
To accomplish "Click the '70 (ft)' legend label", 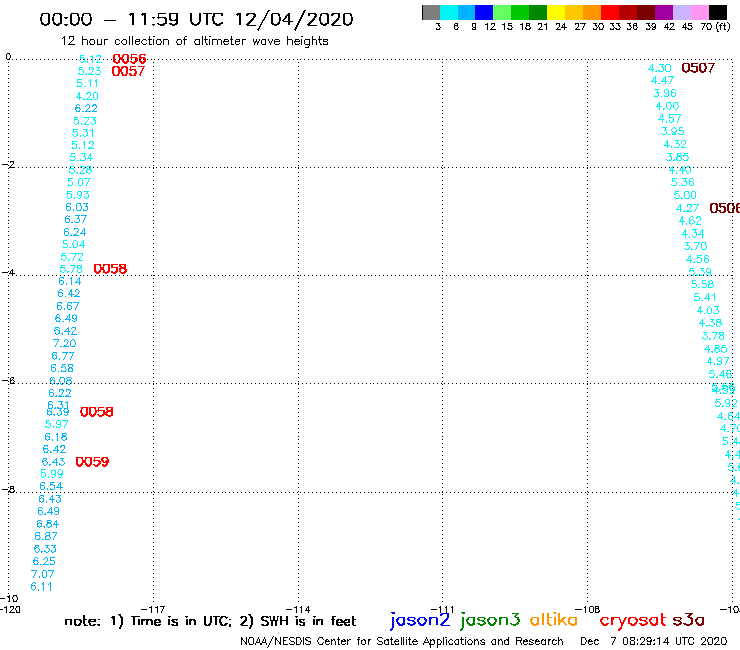I will coord(715,26).
